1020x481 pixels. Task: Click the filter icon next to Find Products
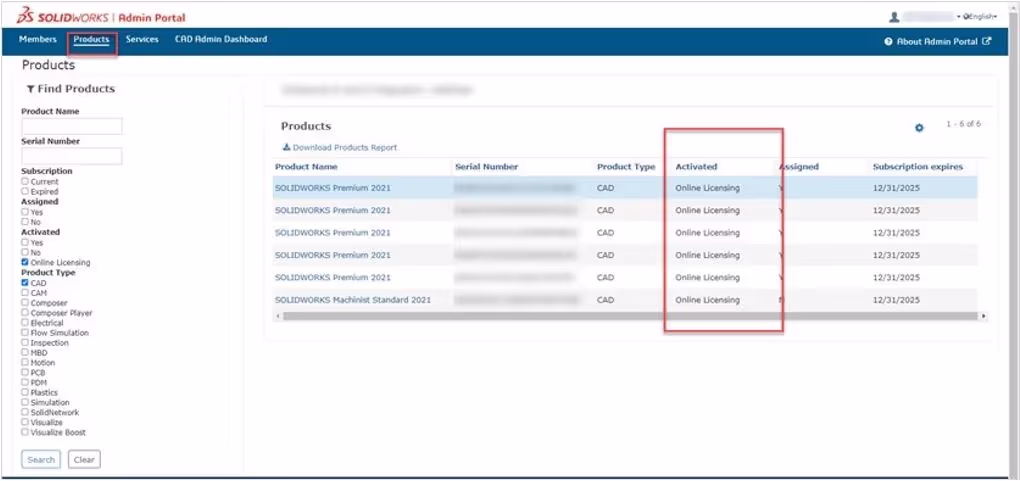[x=30, y=89]
